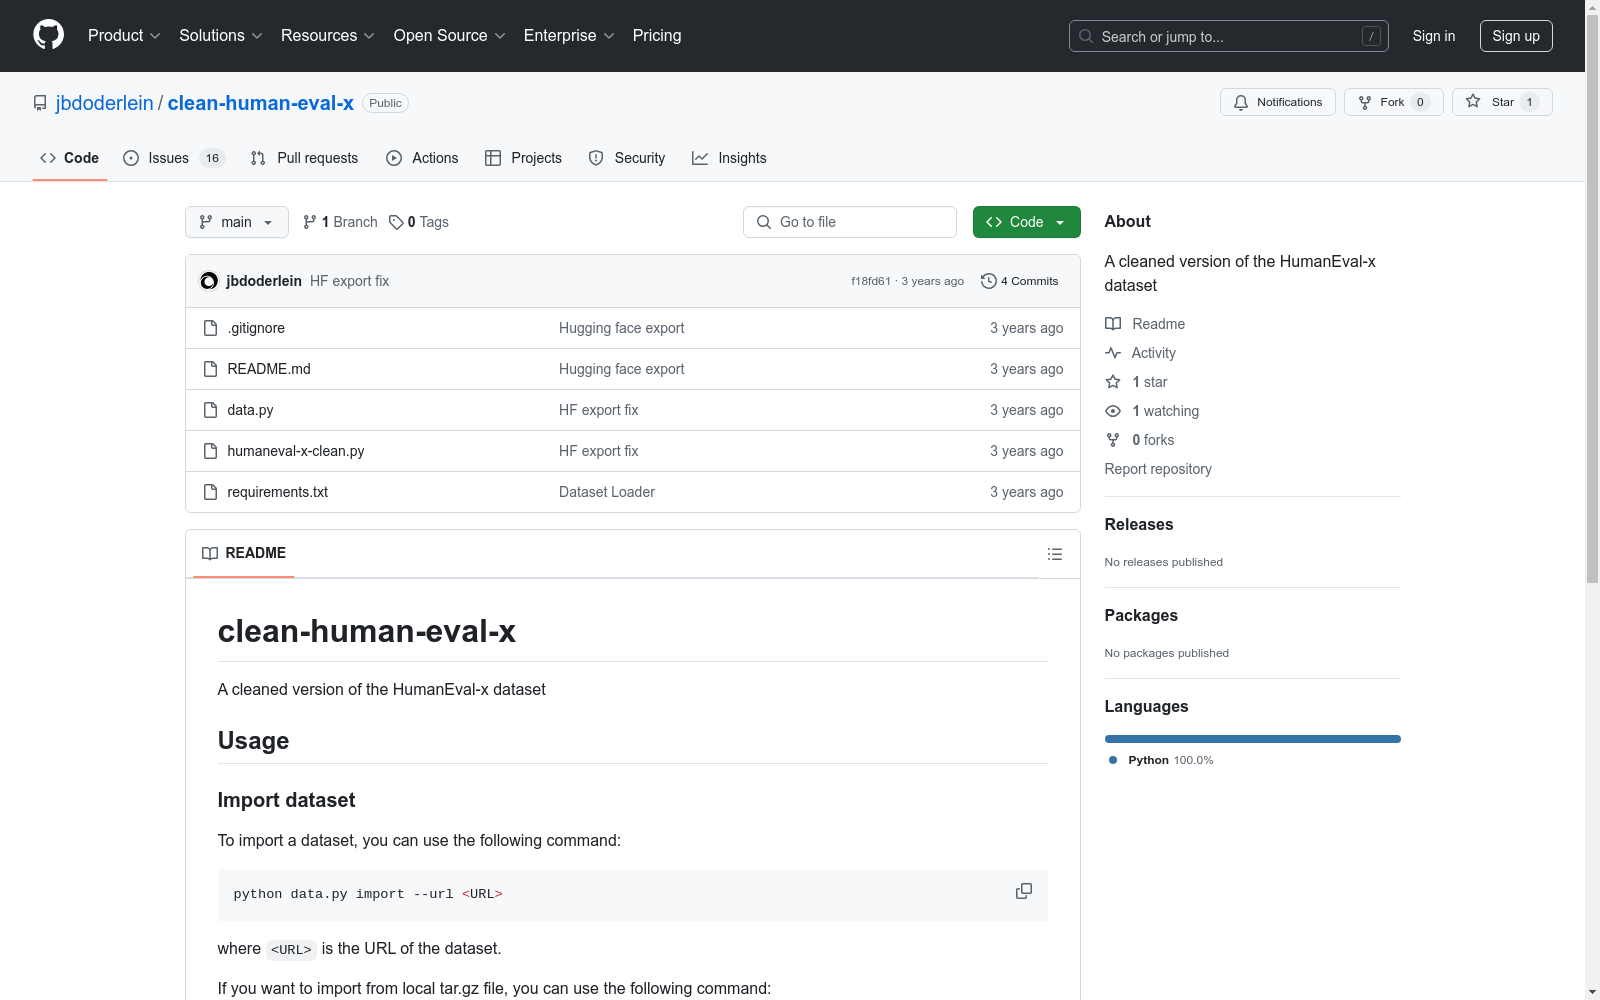Click the Python language color dot
This screenshot has height=1000, width=1600.
click(x=1113, y=760)
